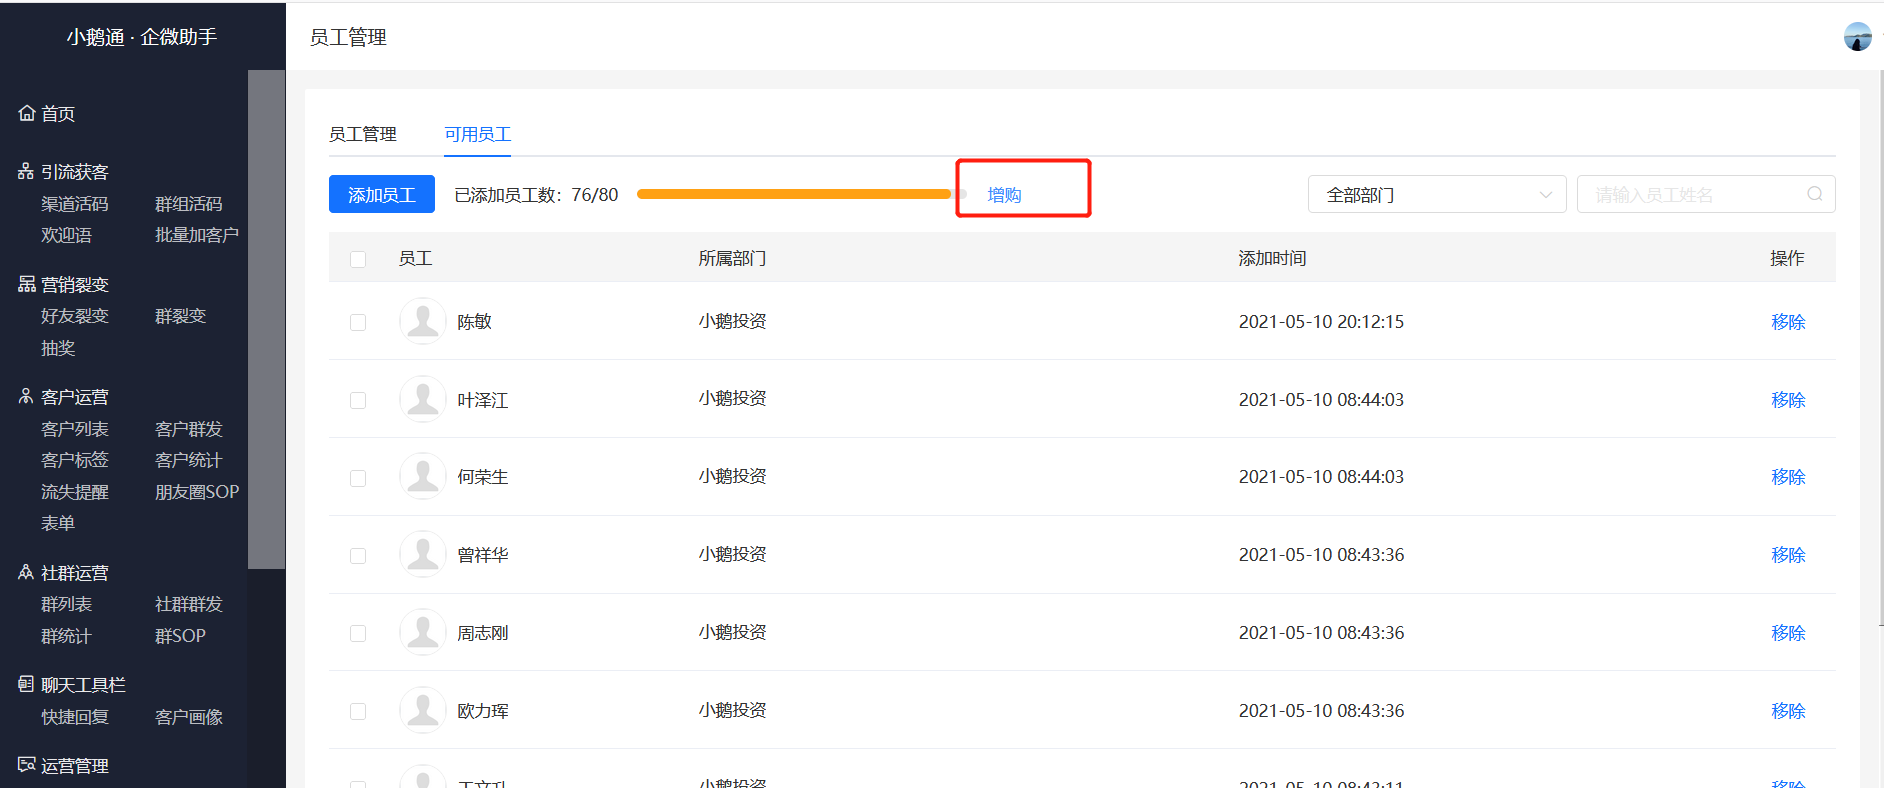Select the 可用员工 tab
Viewport: 1884px width, 788px height.
point(478,134)
